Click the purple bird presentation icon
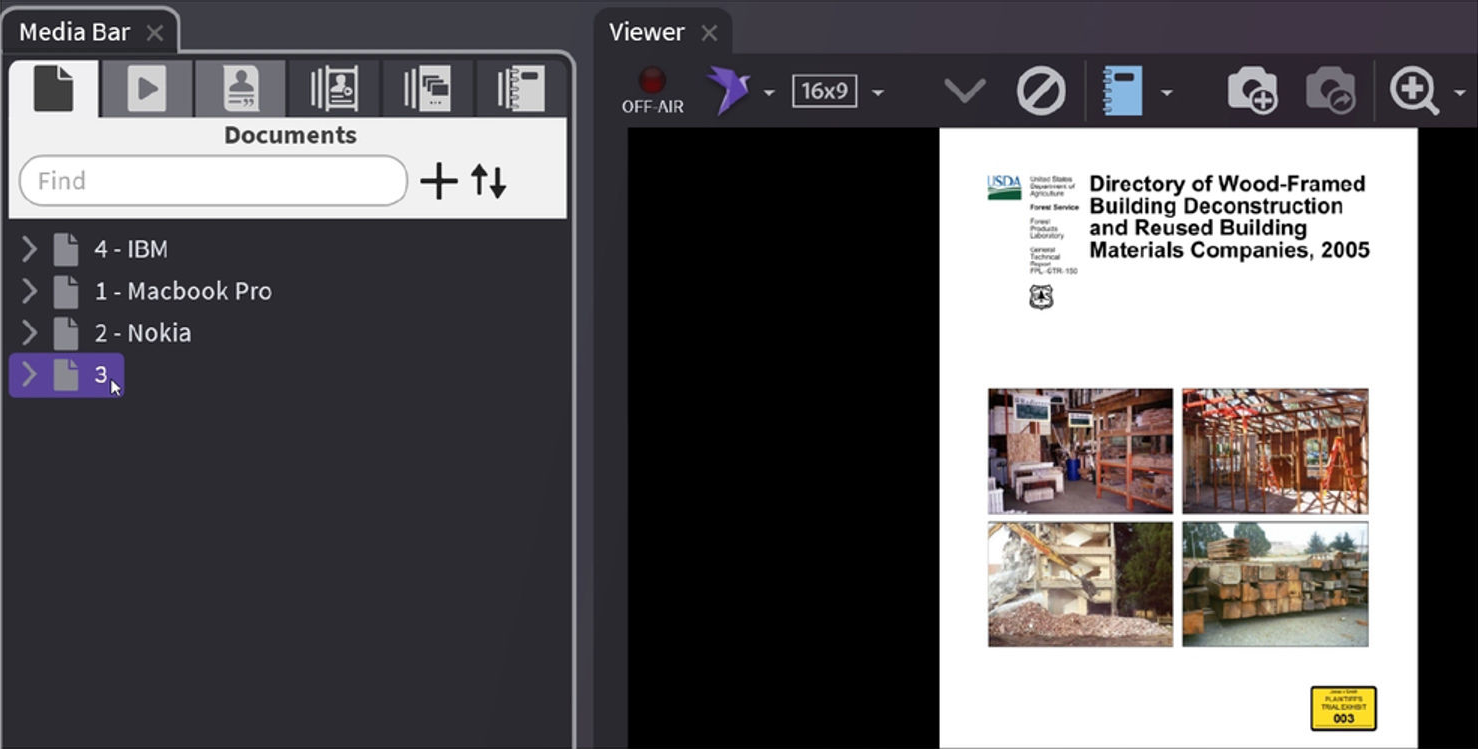1478x749 pixels. click(x=729, y=92)
